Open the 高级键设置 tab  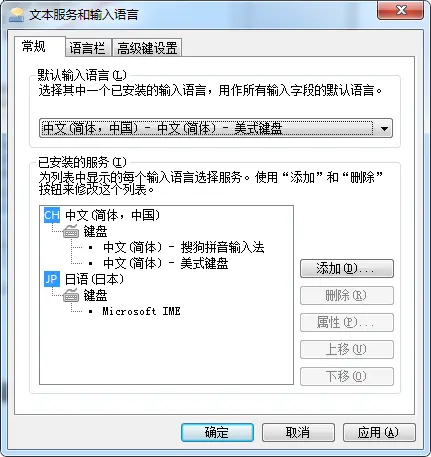(x=147, y=48)
